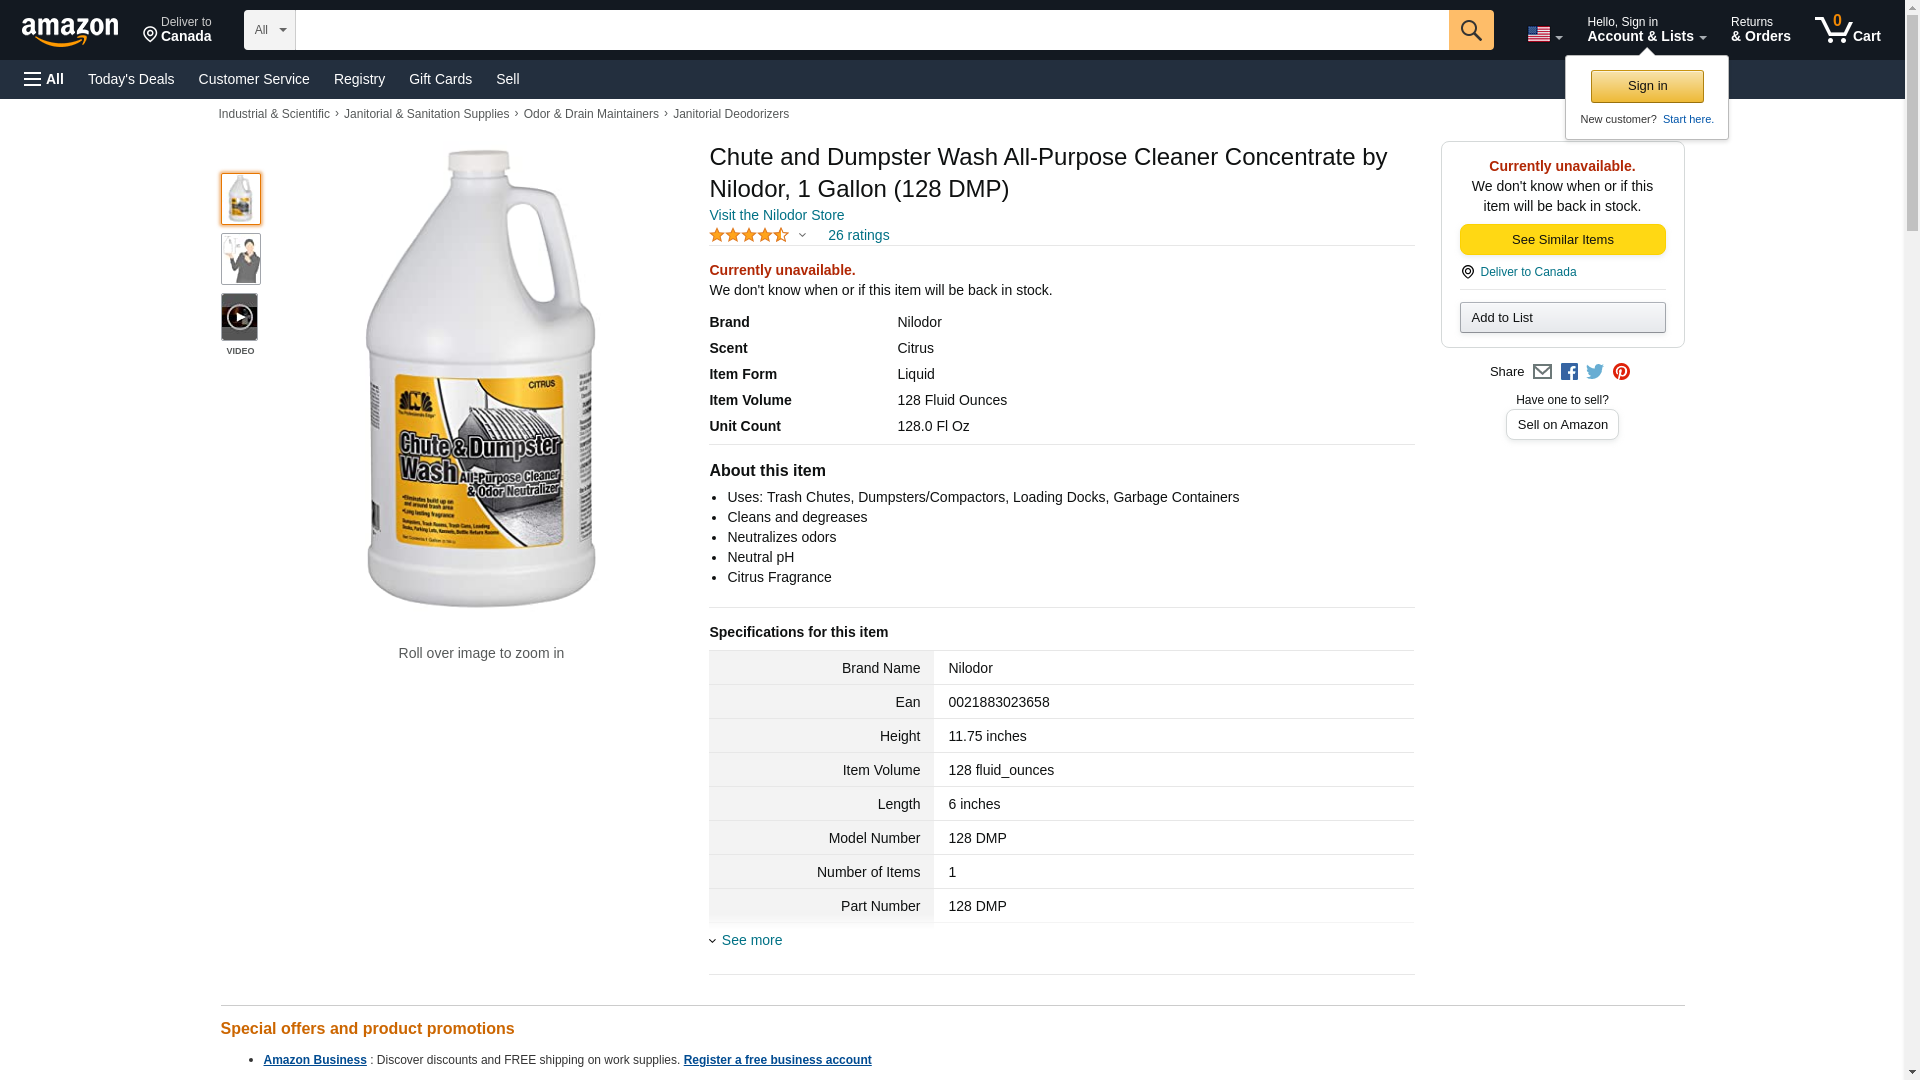Expand the language flag selector
The width and height of the screenshot is (1920, 1080).
coord(1544,34)
